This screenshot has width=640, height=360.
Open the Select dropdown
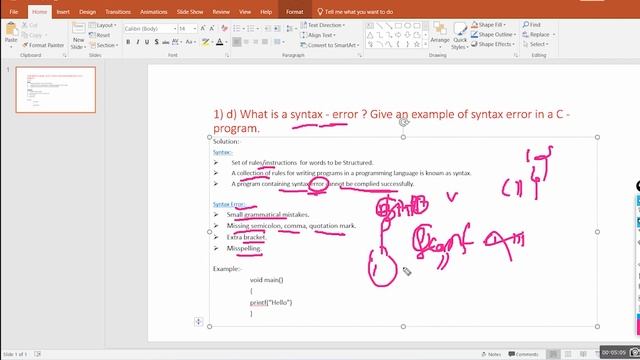click(536, 44)
